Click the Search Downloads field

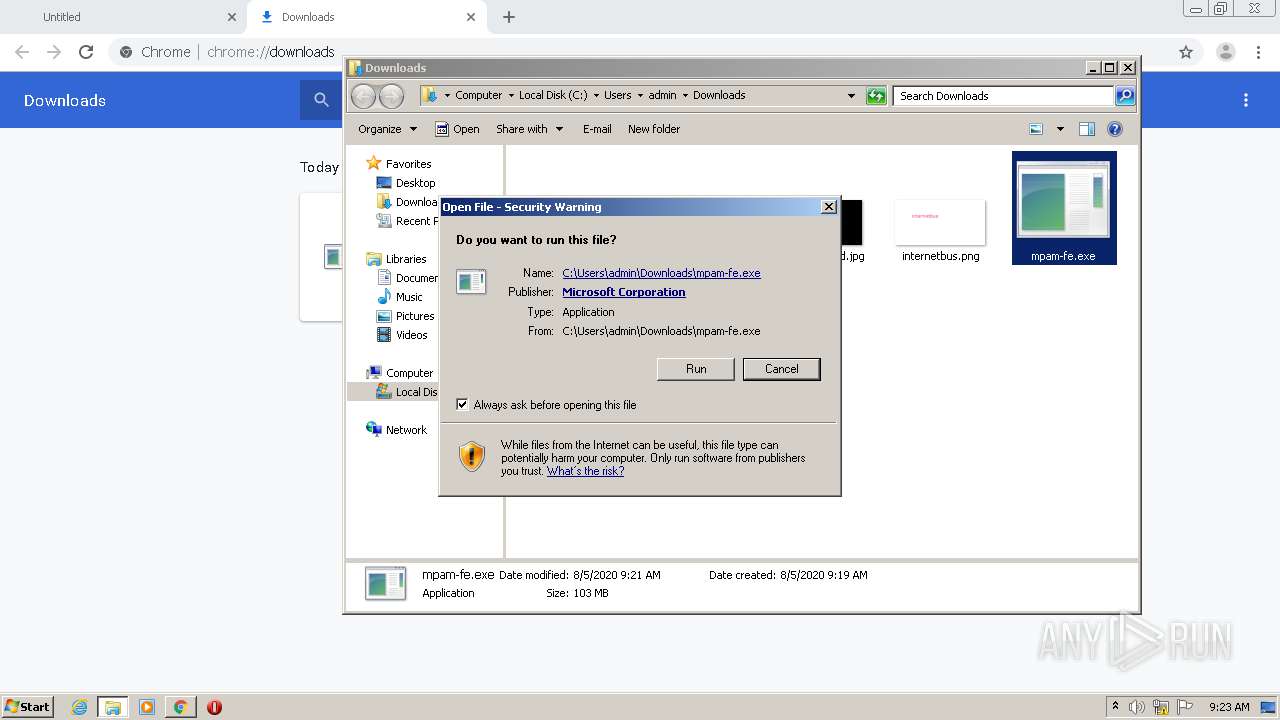pyautogui.click(x=1003, y=96)
